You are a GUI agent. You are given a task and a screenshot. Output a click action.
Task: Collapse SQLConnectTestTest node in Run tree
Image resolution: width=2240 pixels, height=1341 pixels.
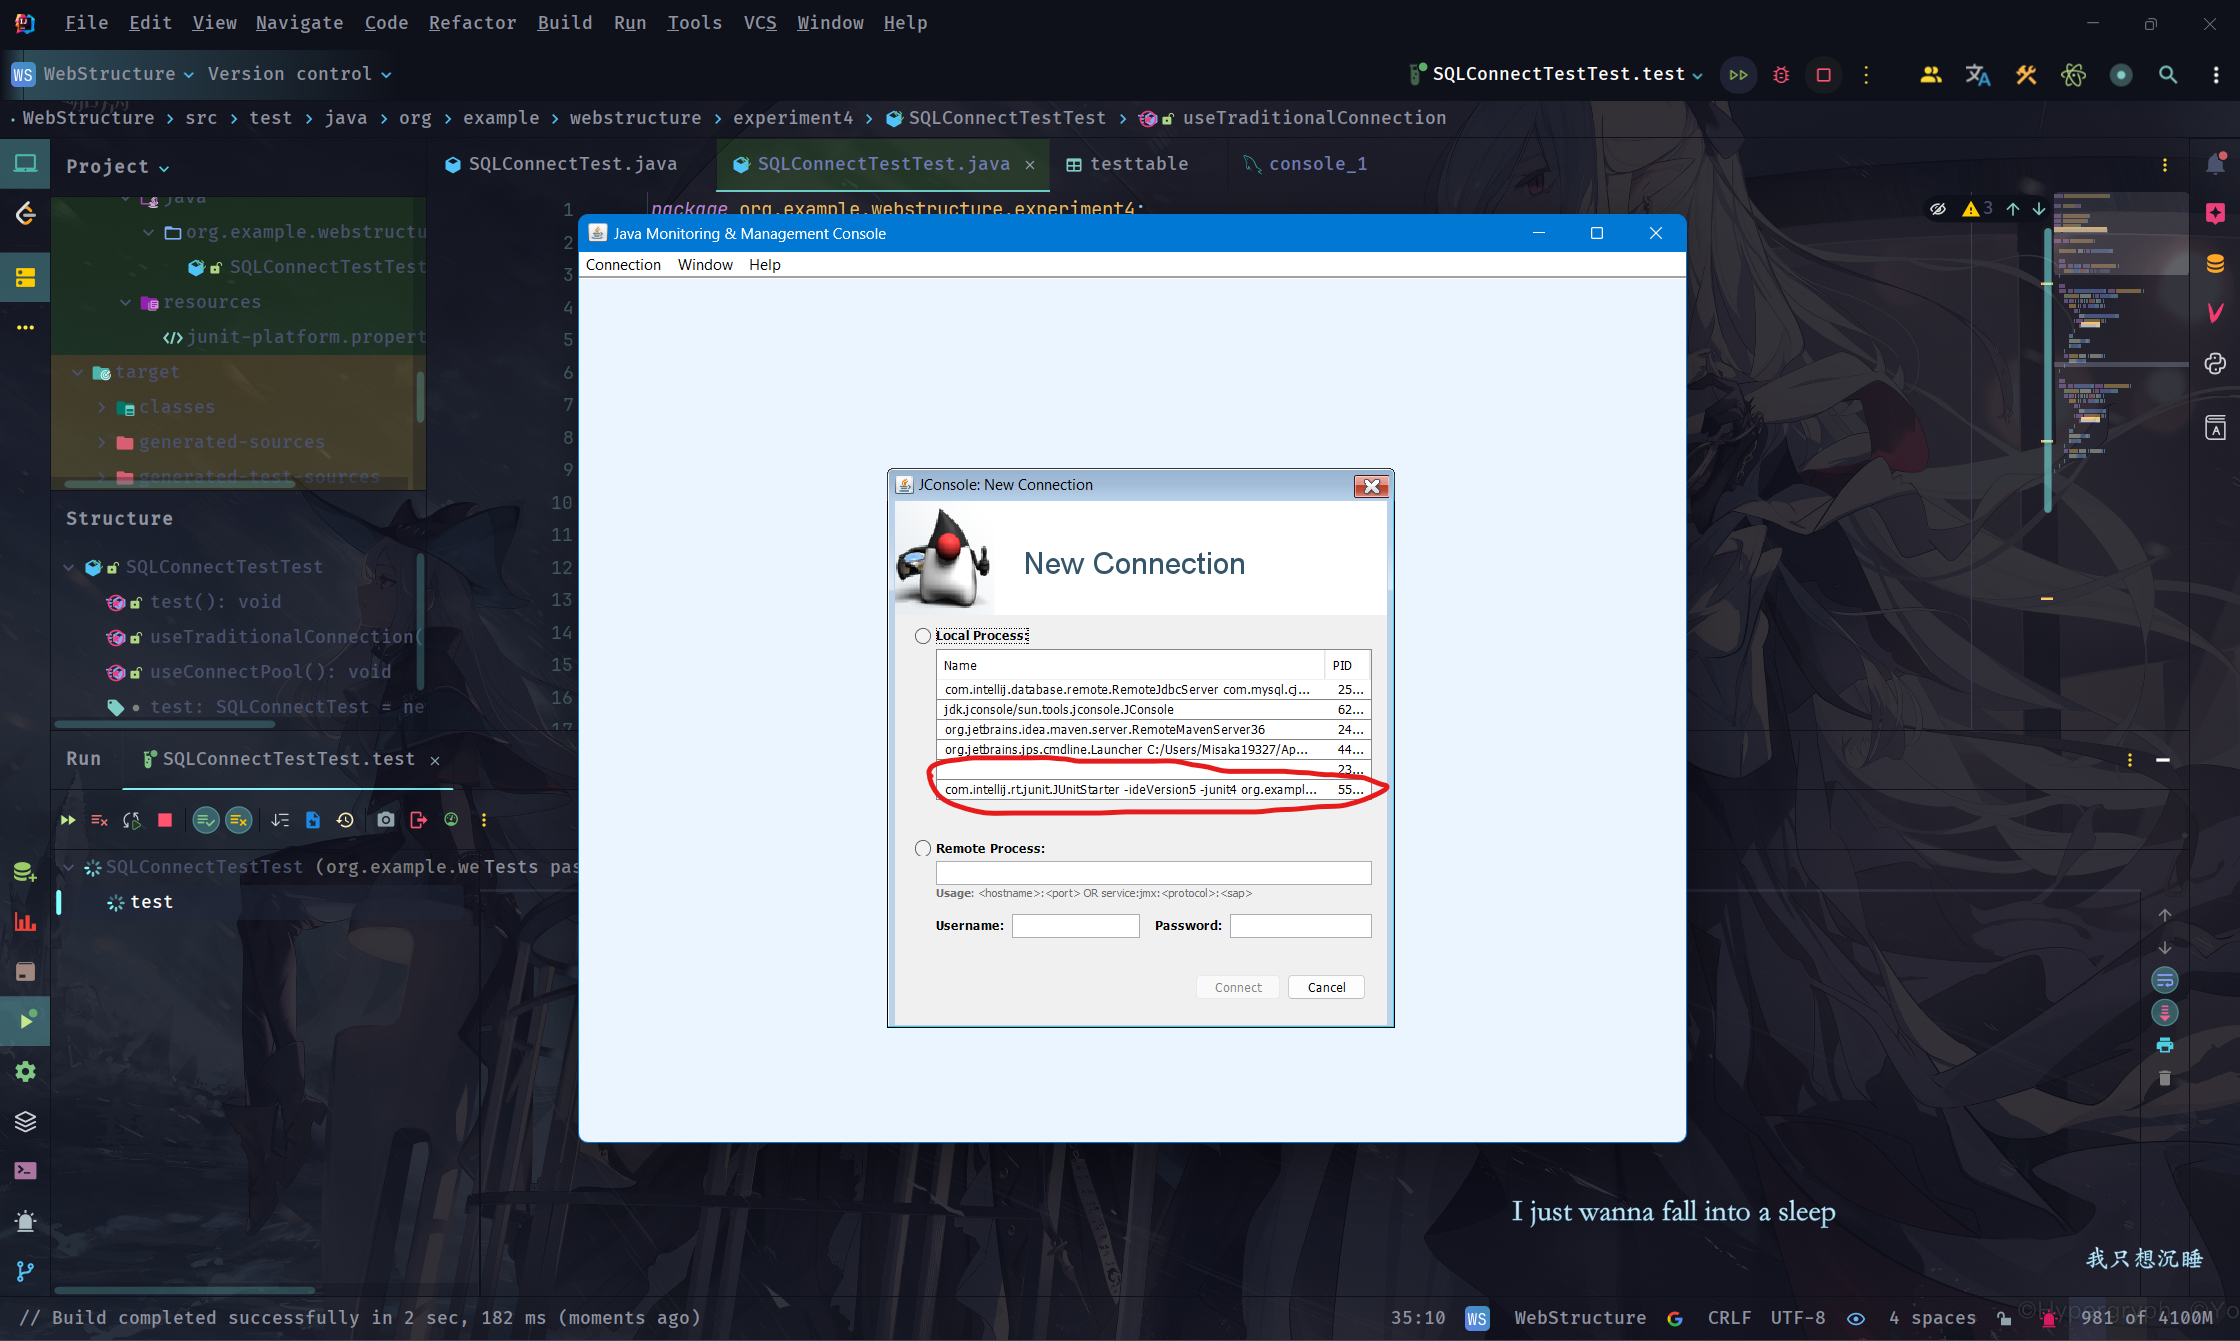[68, 867]
